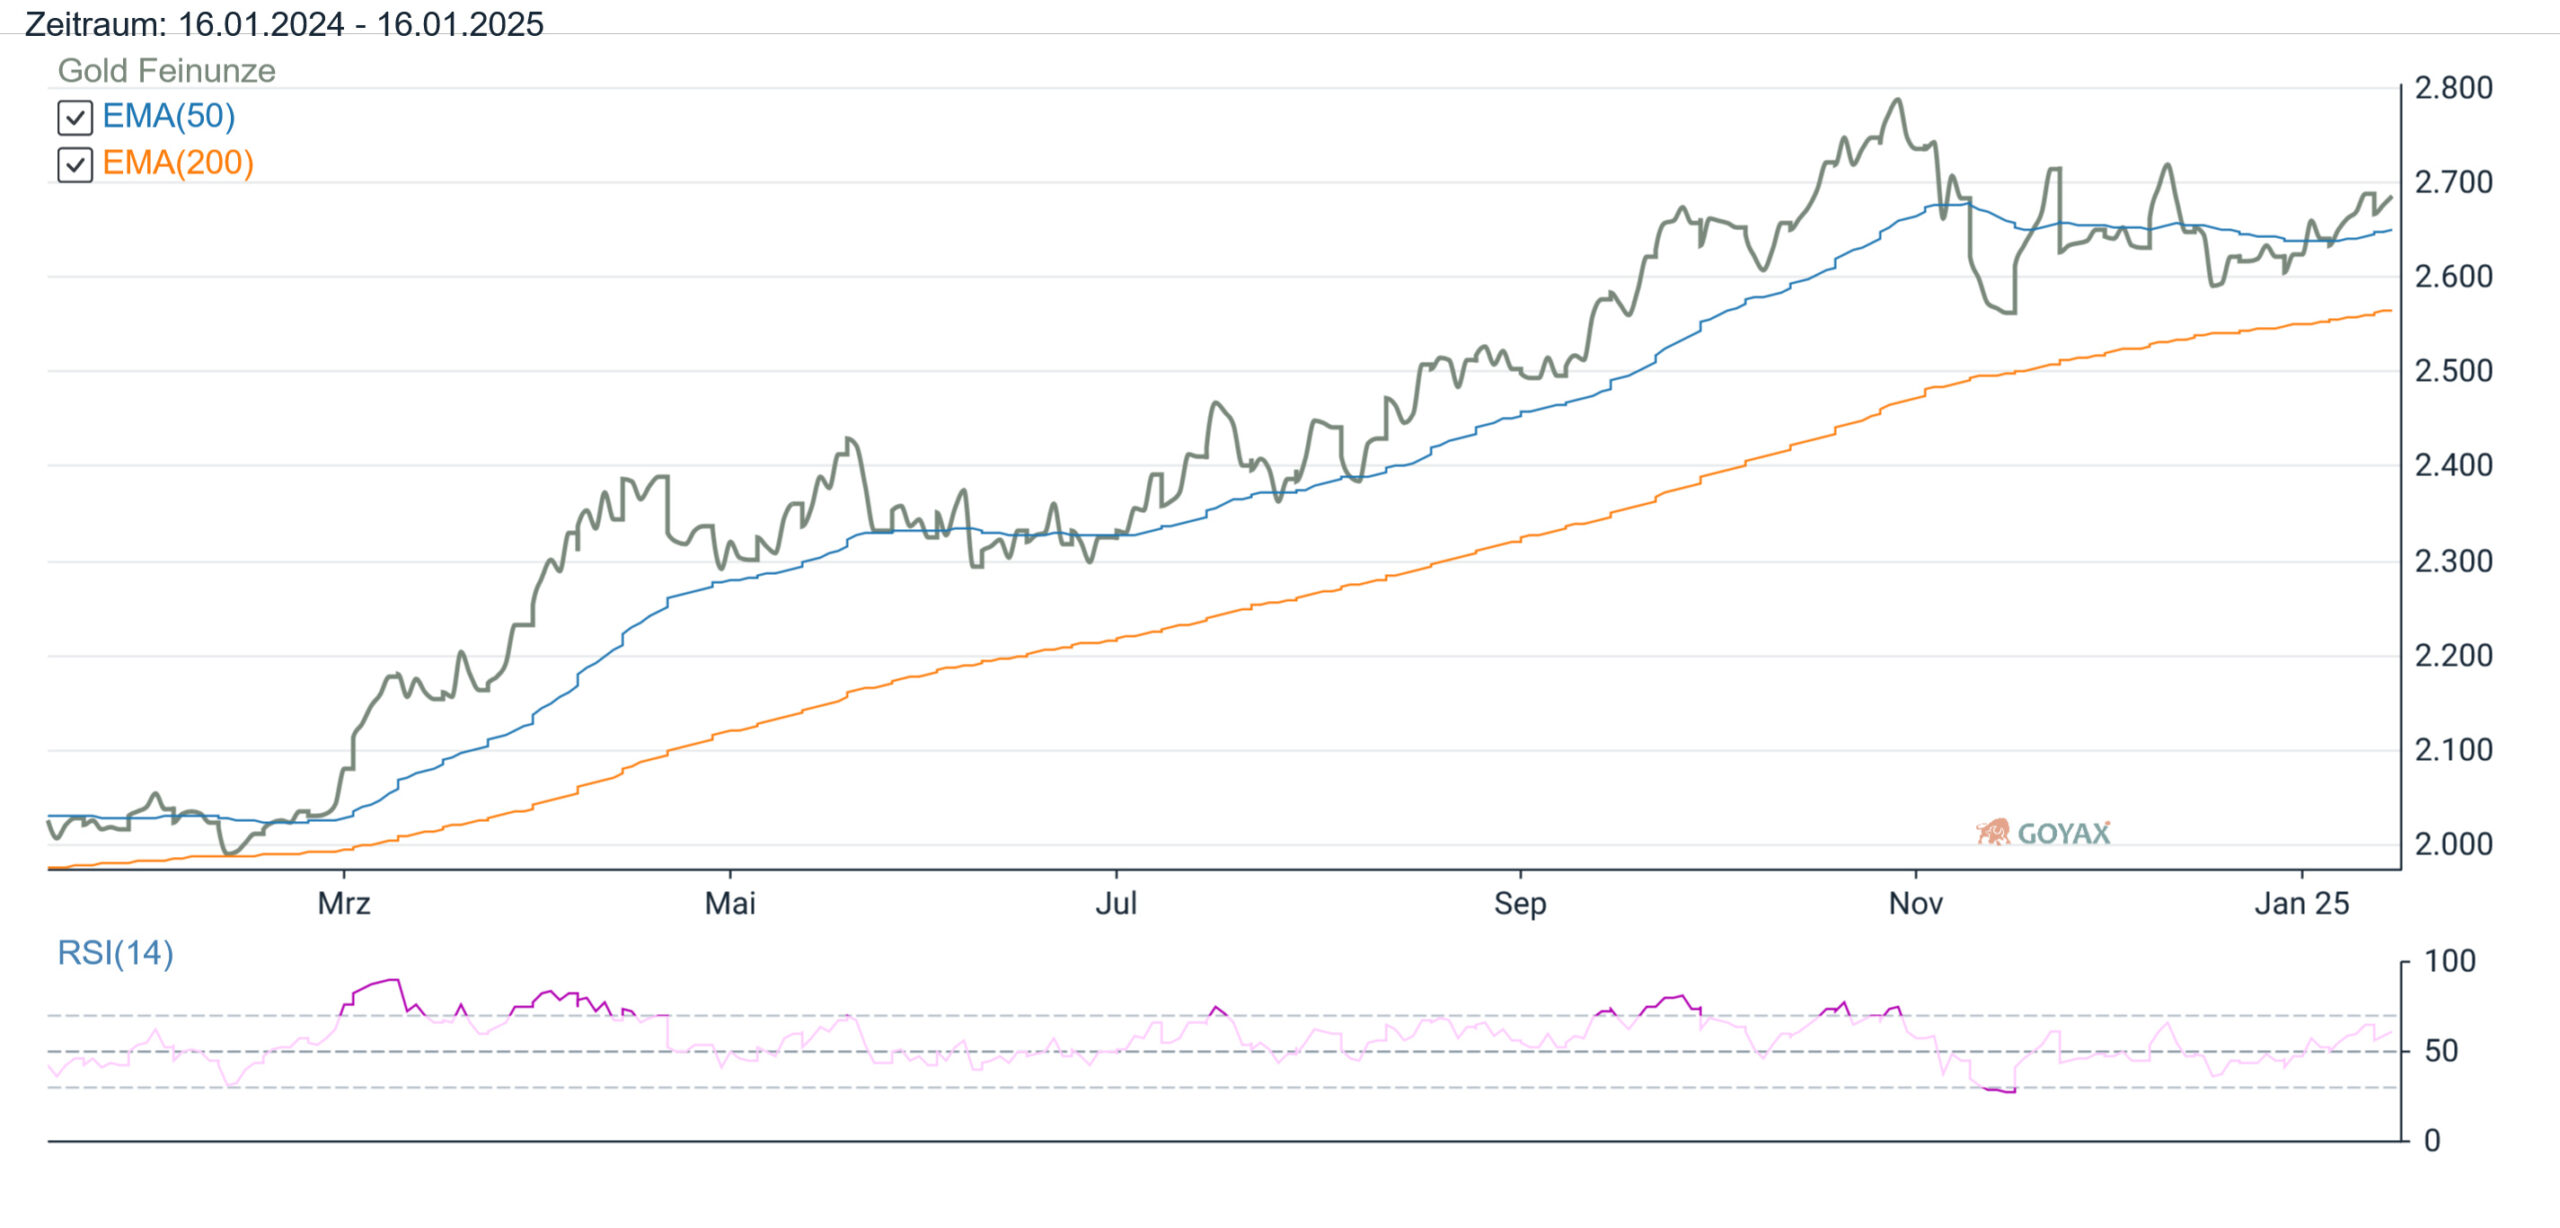Select the Jan 25 tick on time axis
Image resolution: width=2560 pixels, height=1228 pixels.
[2301, 904]
